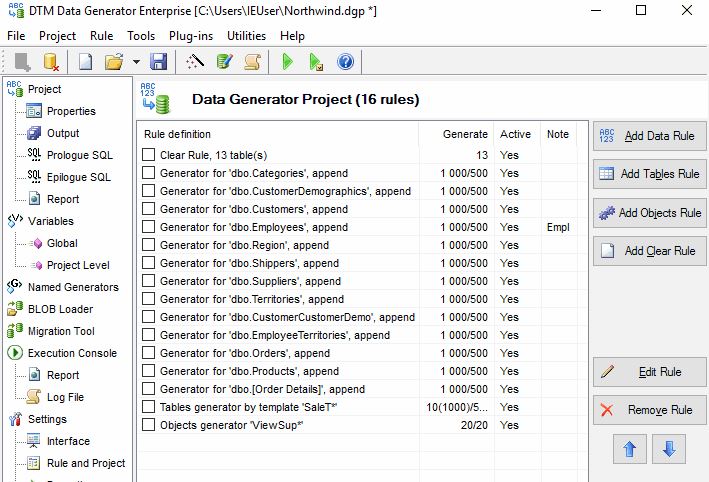Click the Rule definition column header
This screenshot has width=709, height=482.
click(x=278, y=134)
